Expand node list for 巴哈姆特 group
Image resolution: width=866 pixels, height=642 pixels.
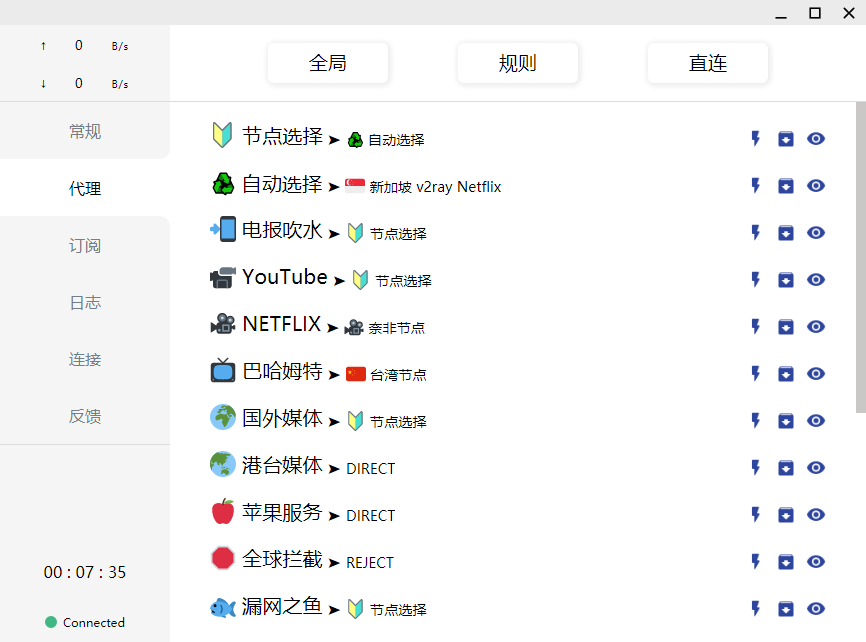click(786, 373)
